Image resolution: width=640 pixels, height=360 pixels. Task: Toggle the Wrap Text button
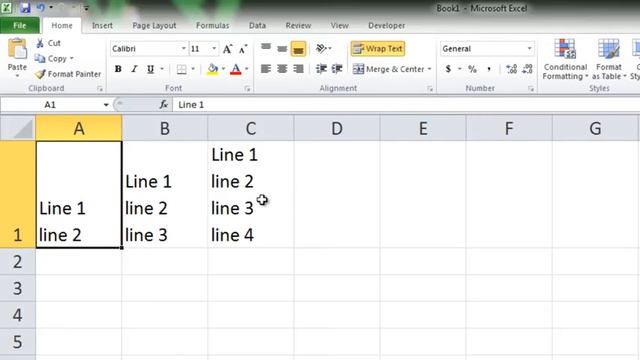click(378, 49)
